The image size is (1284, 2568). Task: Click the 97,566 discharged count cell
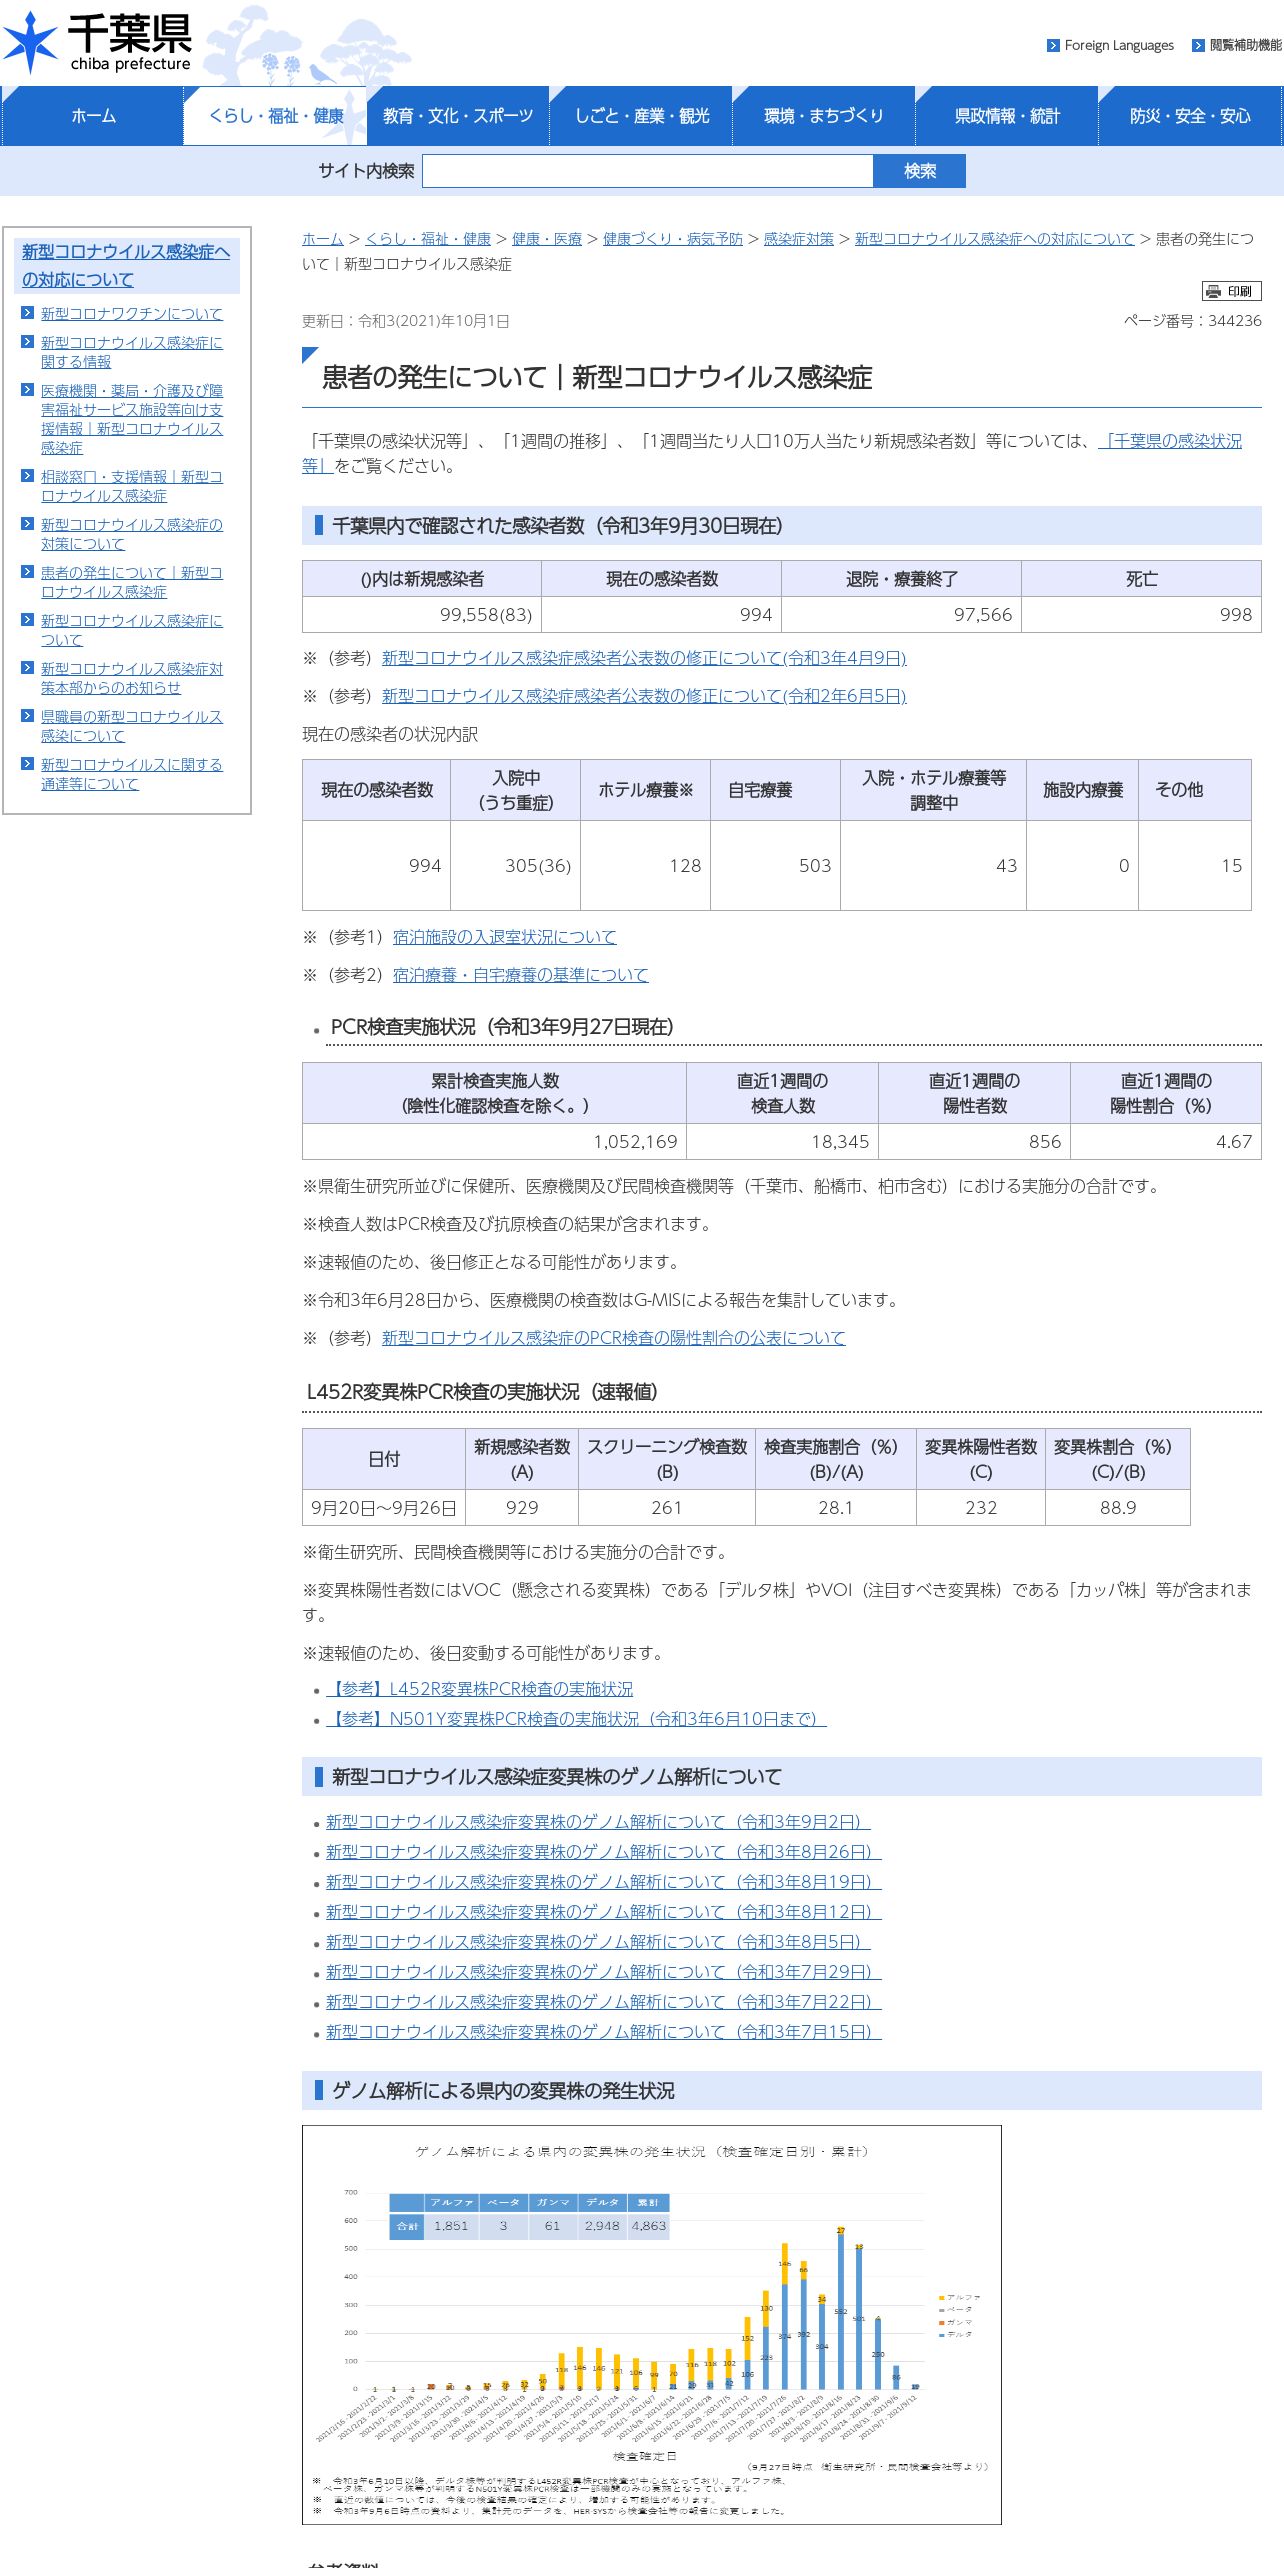click(901, 614)
